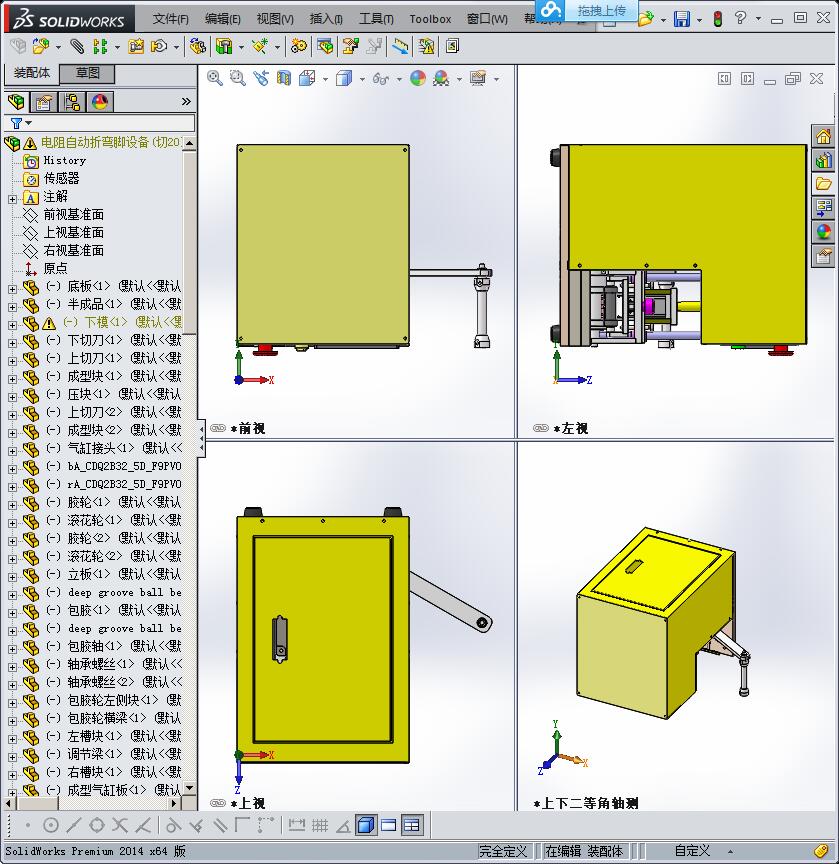Image resolution: width=839 pixels, height=864 pixels.
Task: Expand more manager tabs with chevron
Action: (186, 101)
